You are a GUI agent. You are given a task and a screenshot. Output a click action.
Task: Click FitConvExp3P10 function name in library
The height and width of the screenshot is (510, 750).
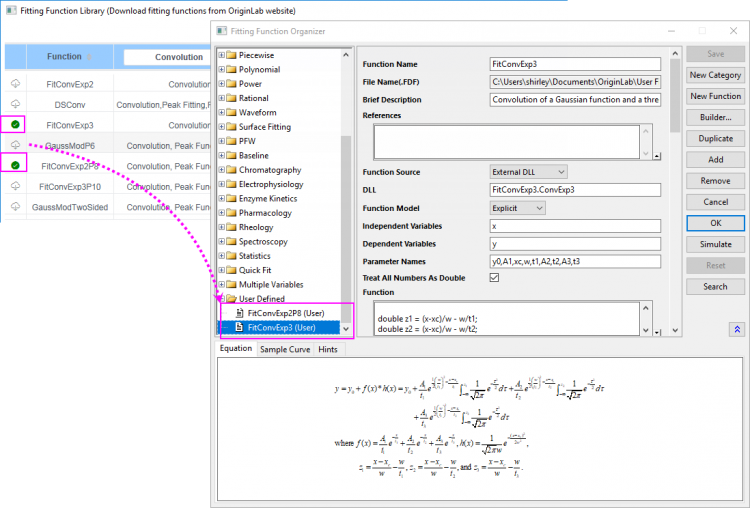click(x=70, y=187)
